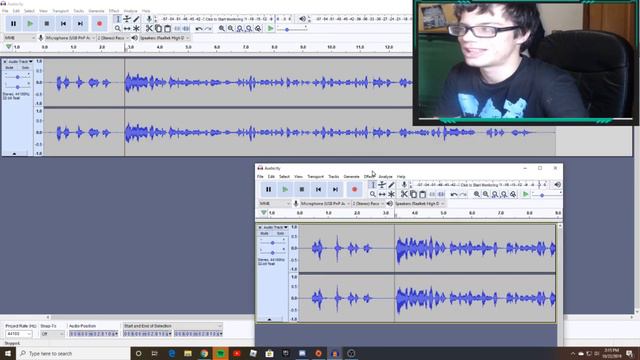This screenshot has width=640, height=360.
Task: Click Fit Project to width in front window
Action: pyautogui.click(x=504, y=194)
